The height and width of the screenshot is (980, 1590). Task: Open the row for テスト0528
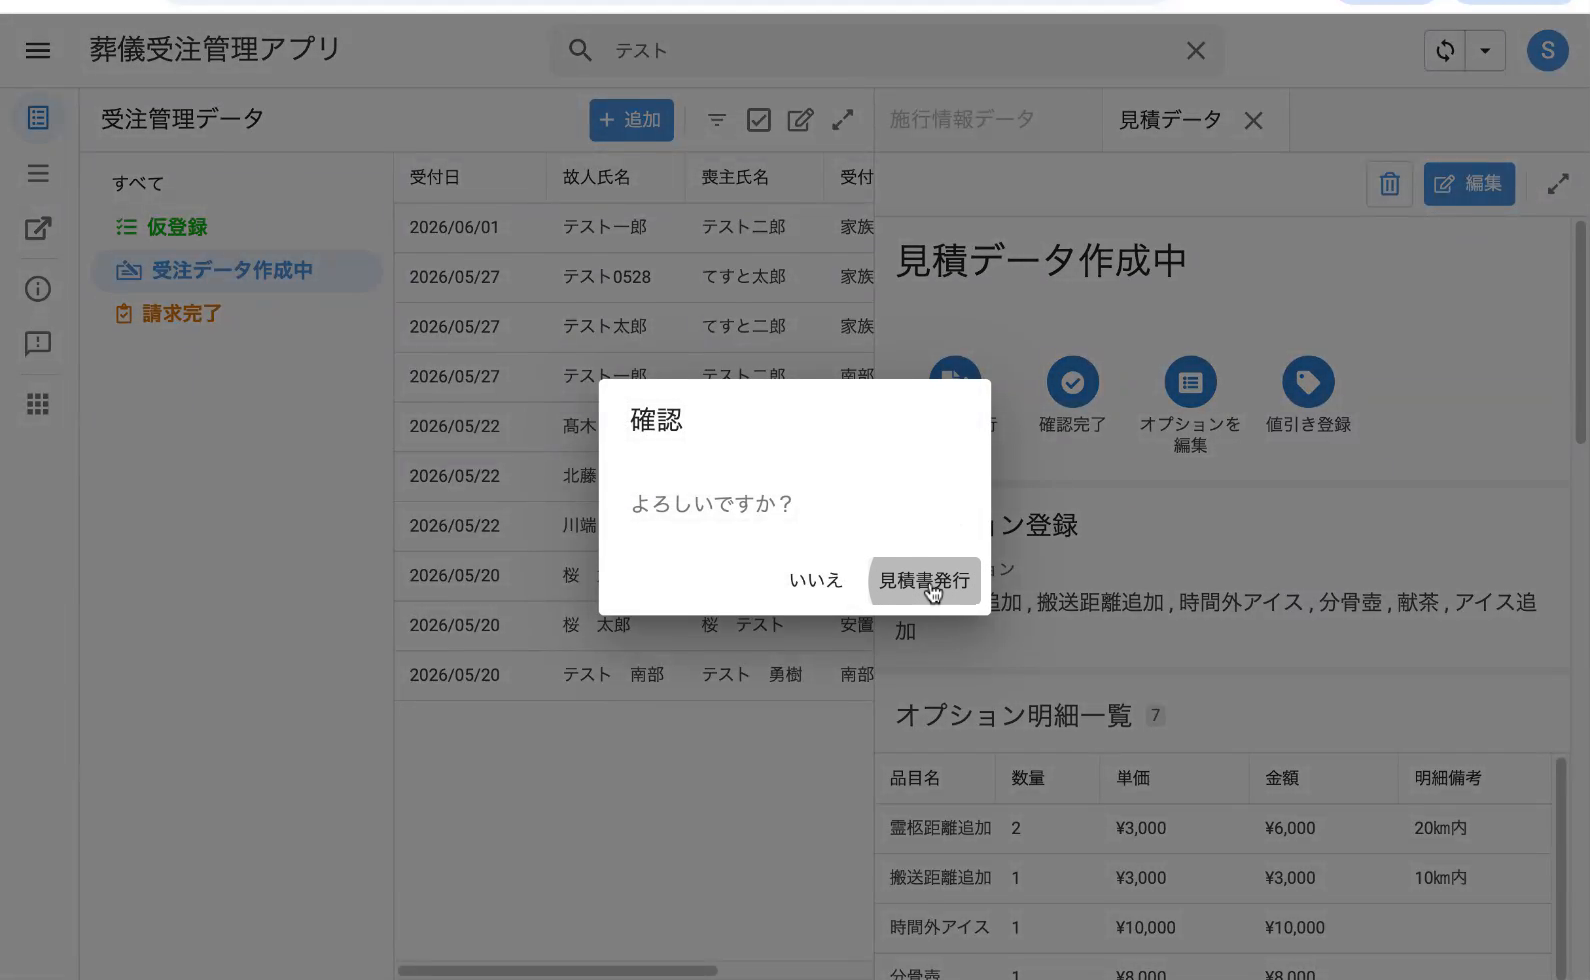[x=634, y=277]
